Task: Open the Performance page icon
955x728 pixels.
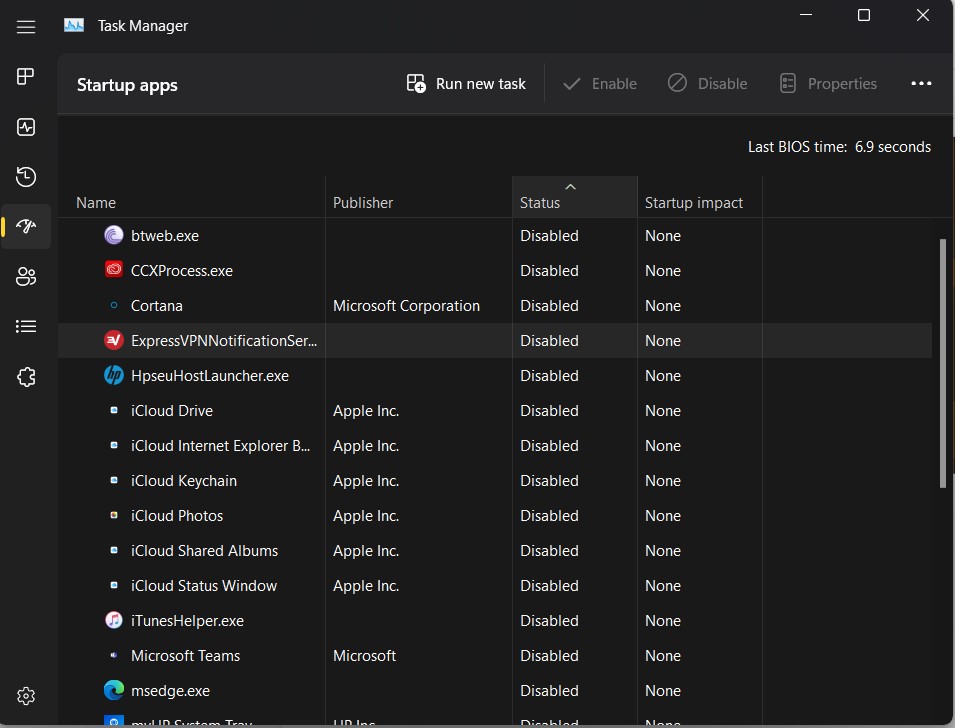Action: tap(26, 127)
